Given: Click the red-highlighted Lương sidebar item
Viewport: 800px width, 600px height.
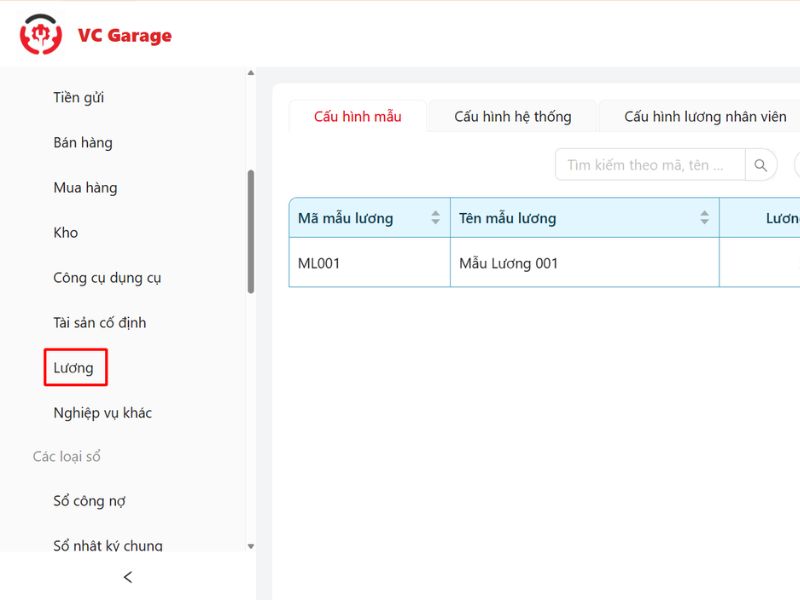Looking at the screenshot, I should click(75, 367).
